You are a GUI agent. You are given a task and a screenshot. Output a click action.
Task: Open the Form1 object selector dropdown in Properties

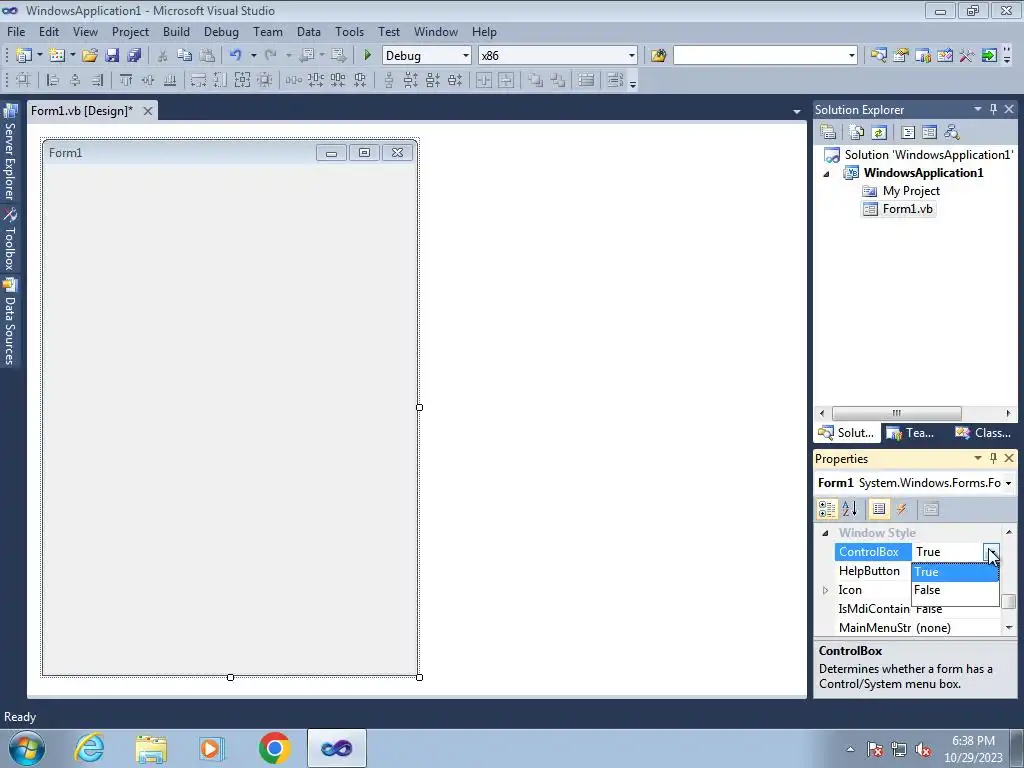tap(1008, 483)
